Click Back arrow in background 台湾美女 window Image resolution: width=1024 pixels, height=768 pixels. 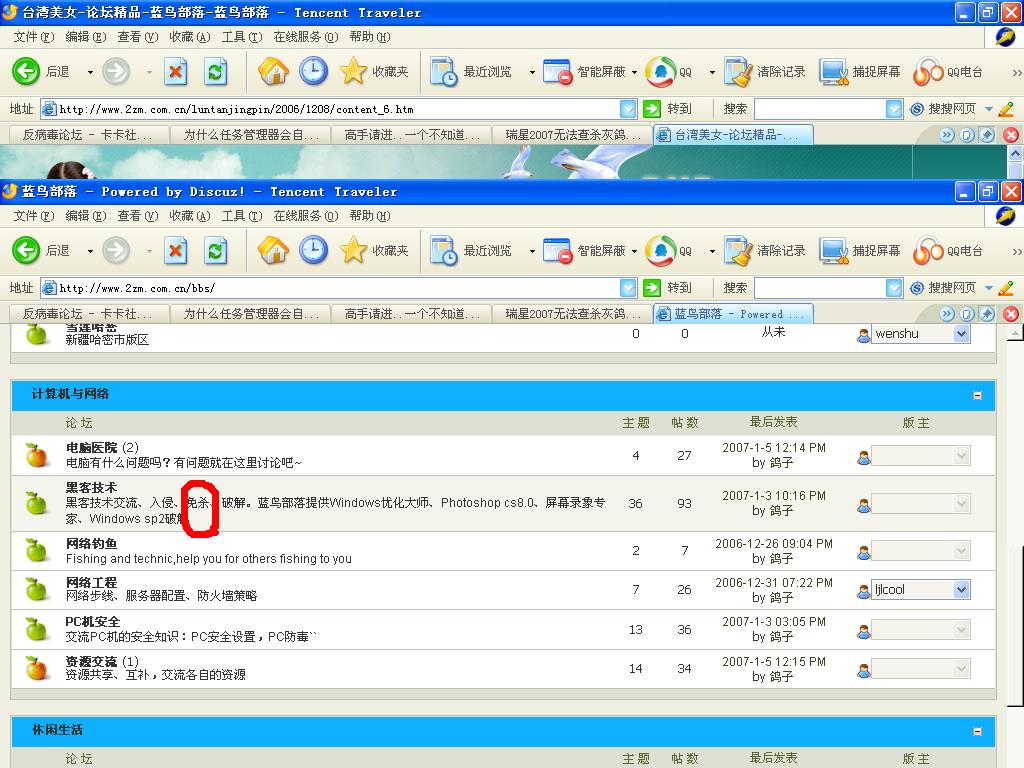tap(26, 72)
